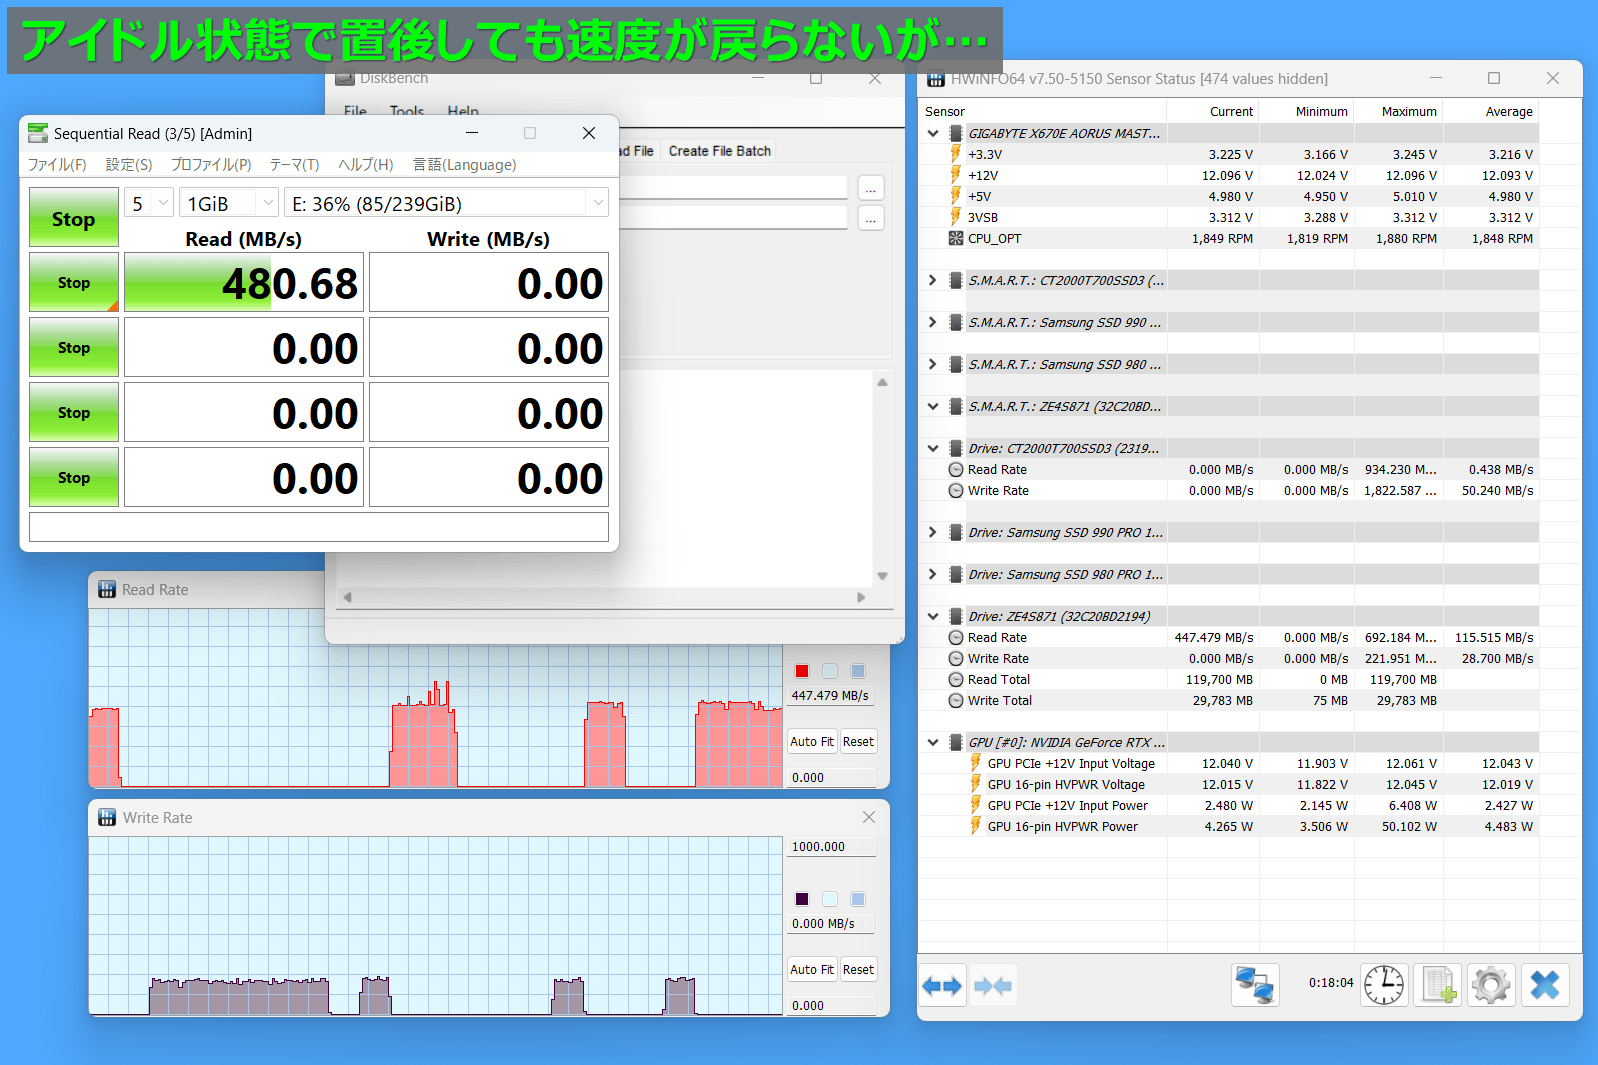The height and width of the screenshot is (1065, 1598).
Task: Click Auto Fit in the Read Rate graph
Action: click(811, 742)
